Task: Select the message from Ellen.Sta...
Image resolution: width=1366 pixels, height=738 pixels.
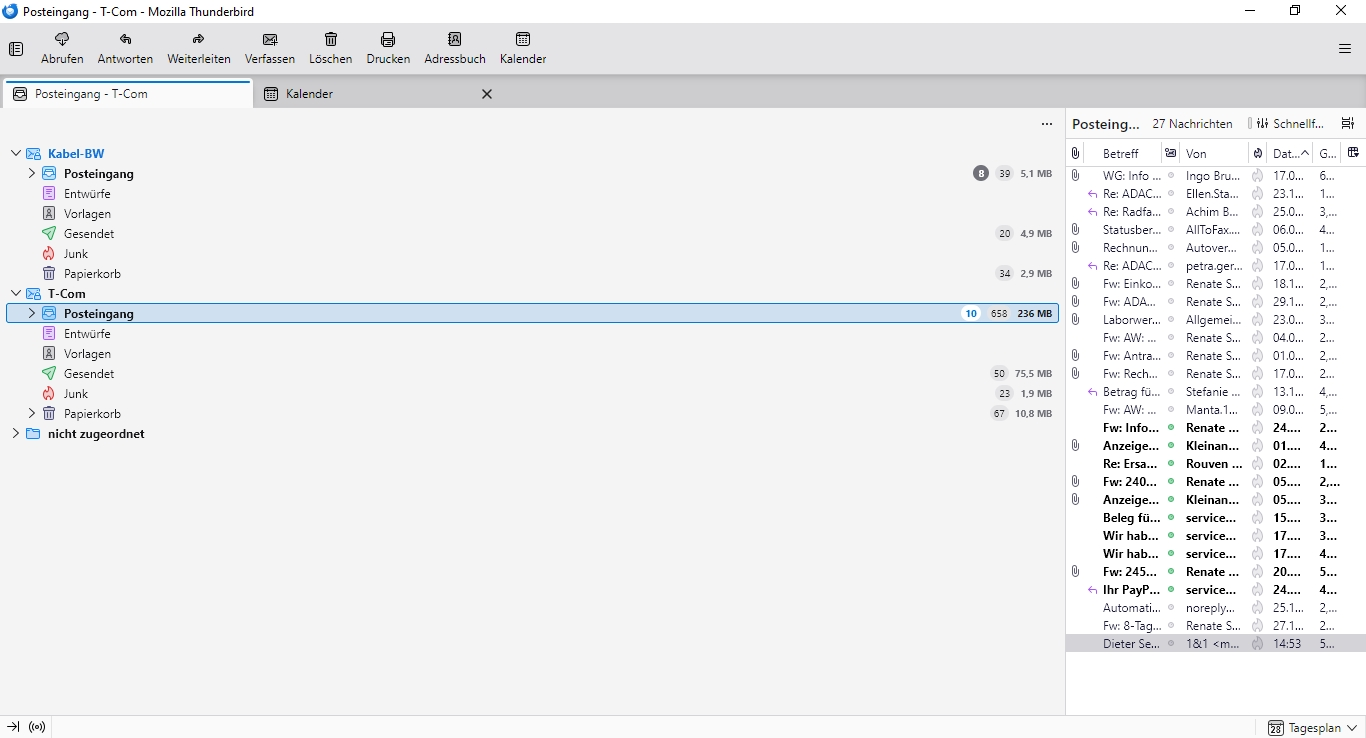Action: click(x=1215, y=194)
